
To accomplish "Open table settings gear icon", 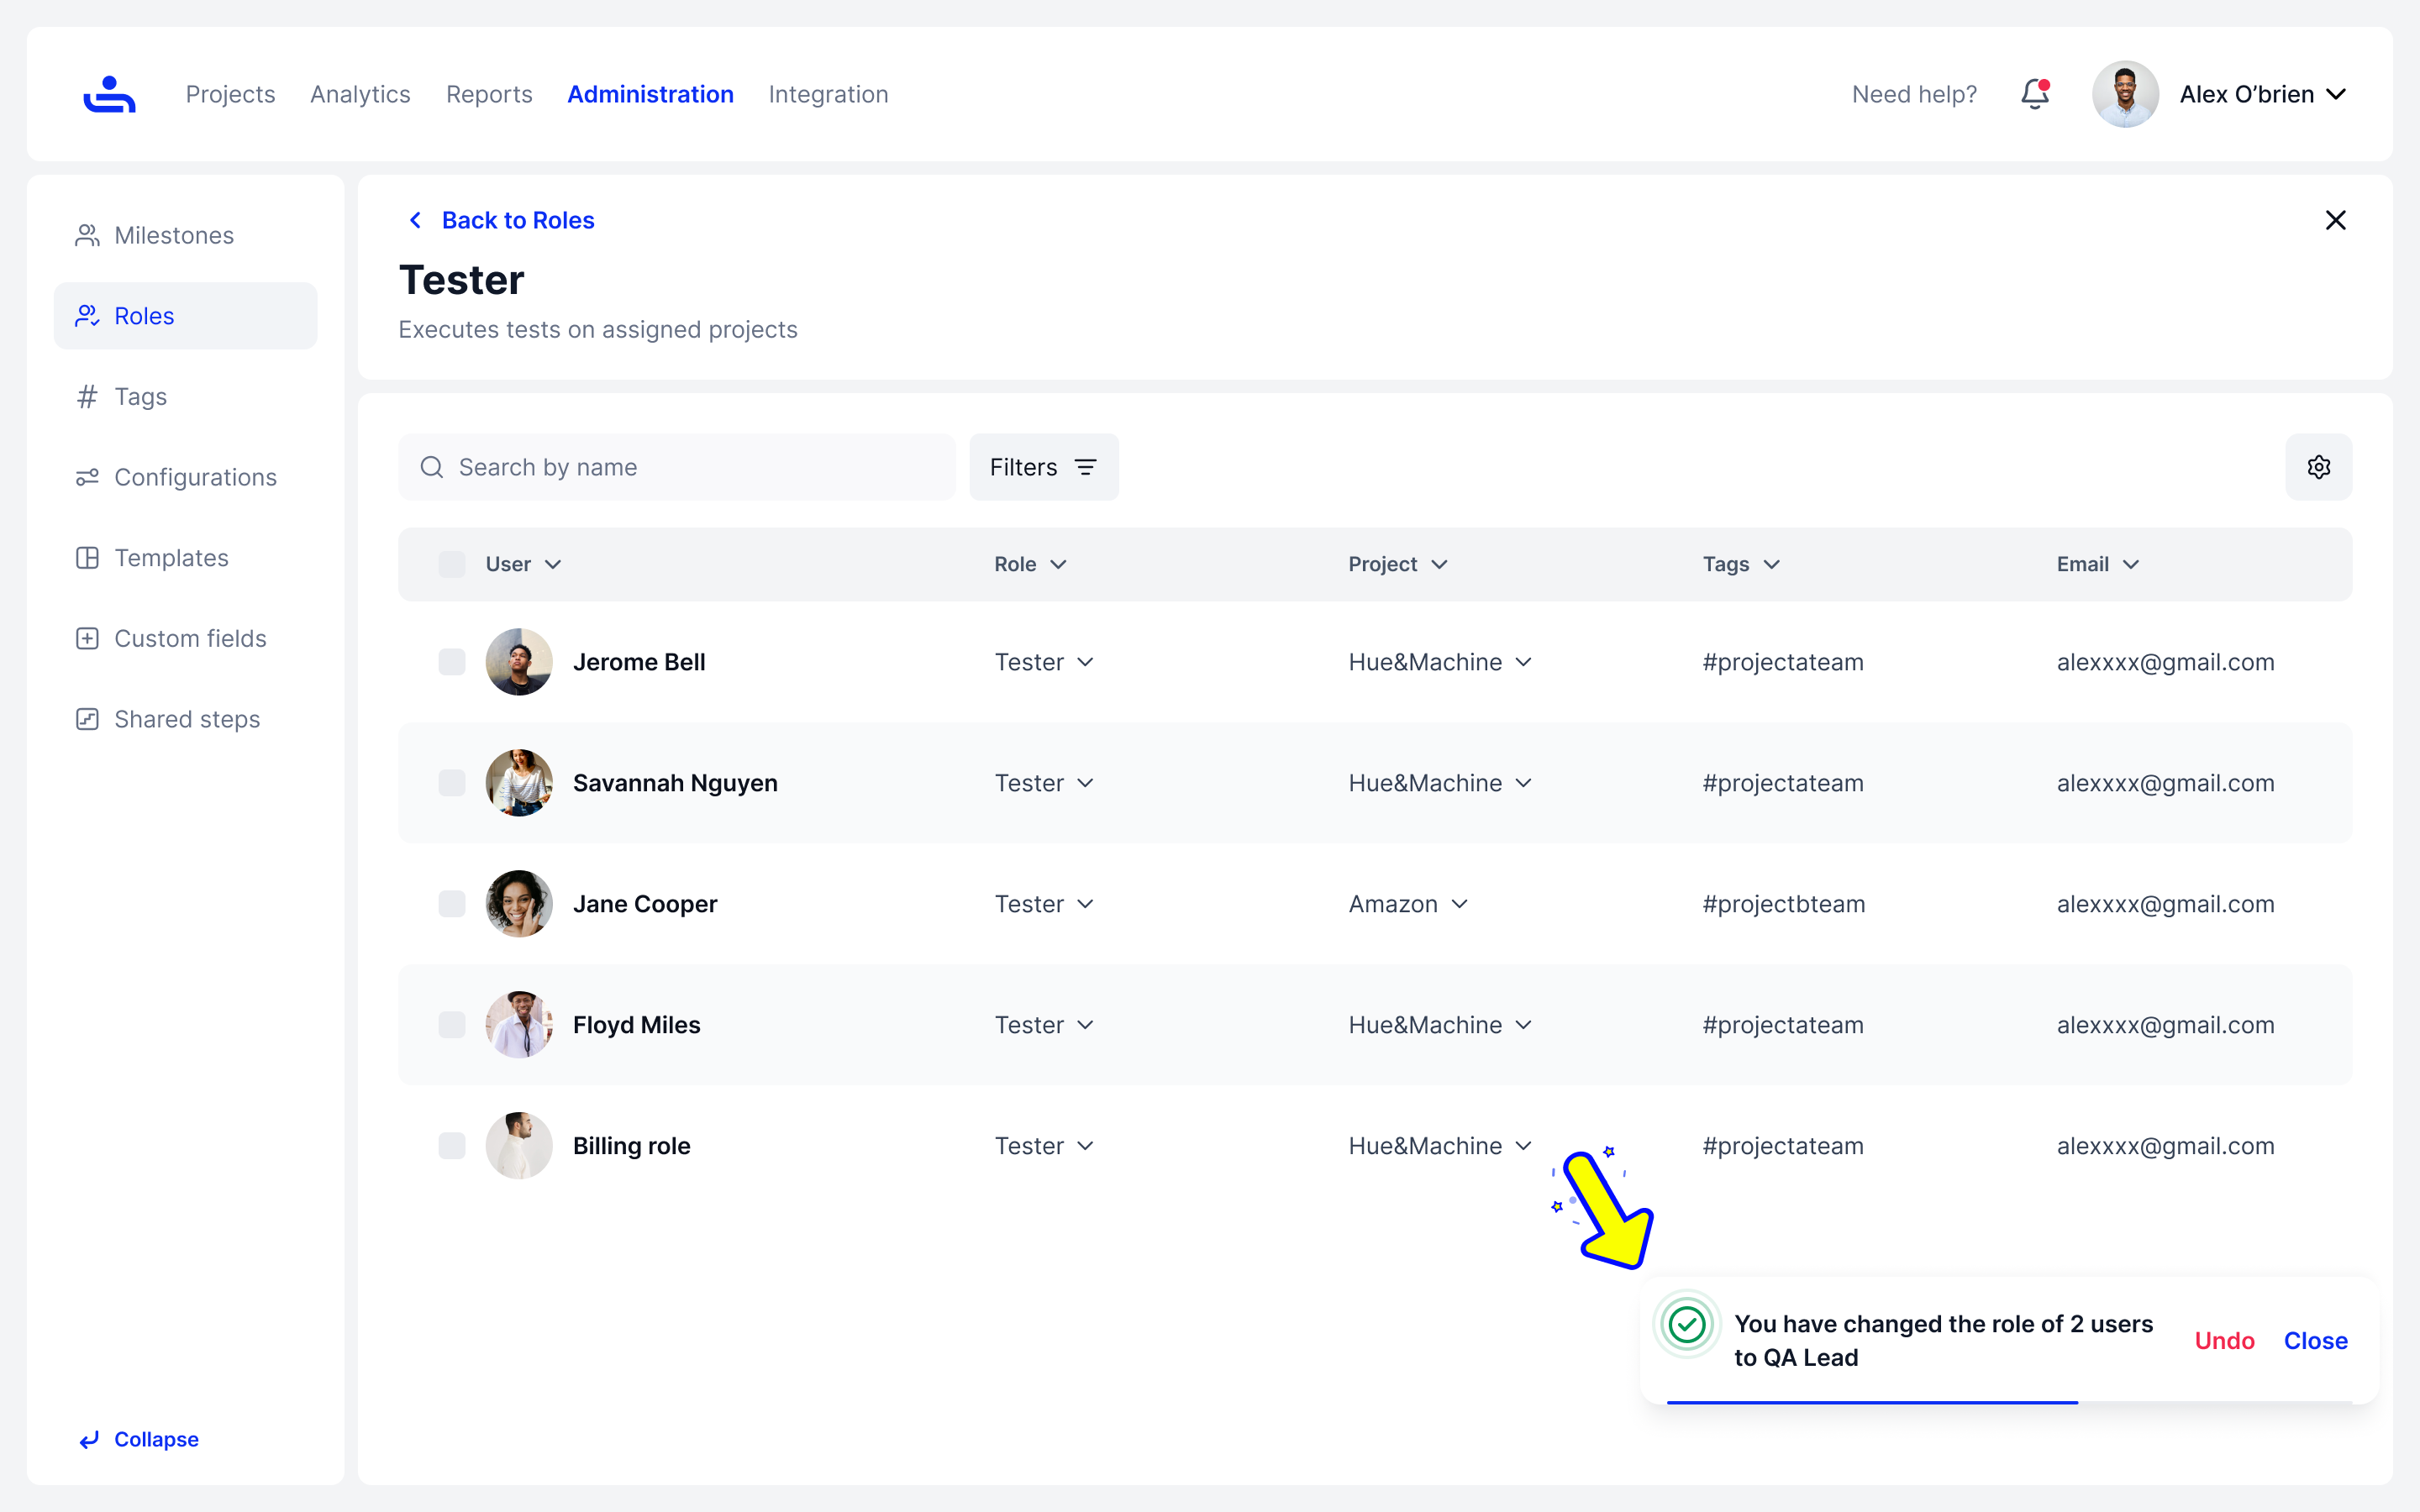I will [2318, 467].
